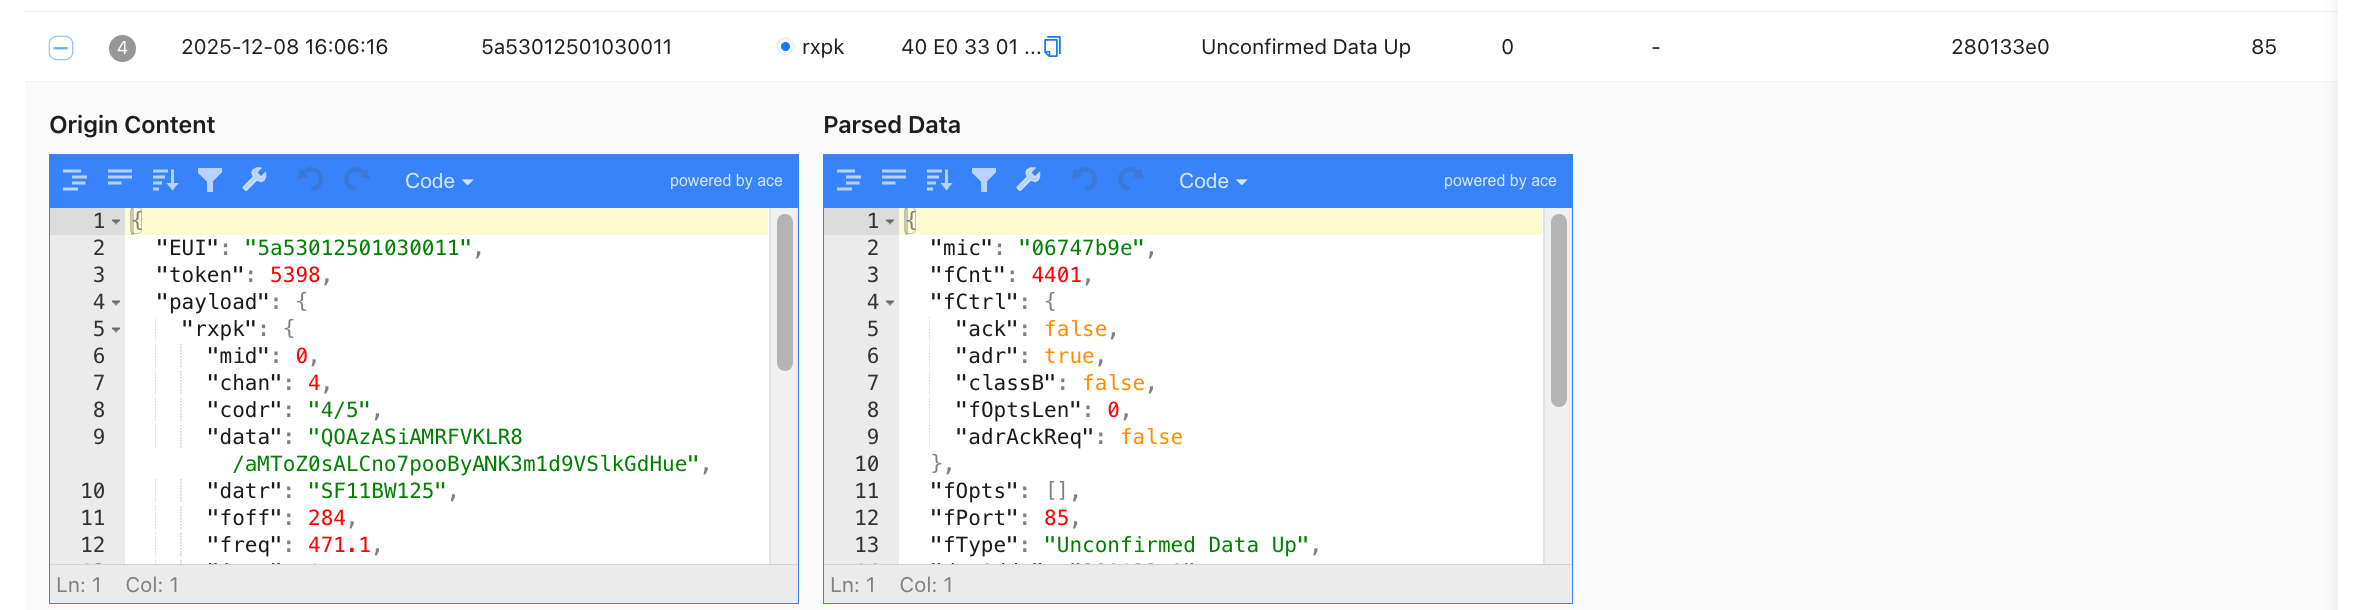2370x610 pixels.
Task: Compact JSON in Origin Content editor
Action: (120, 180)
